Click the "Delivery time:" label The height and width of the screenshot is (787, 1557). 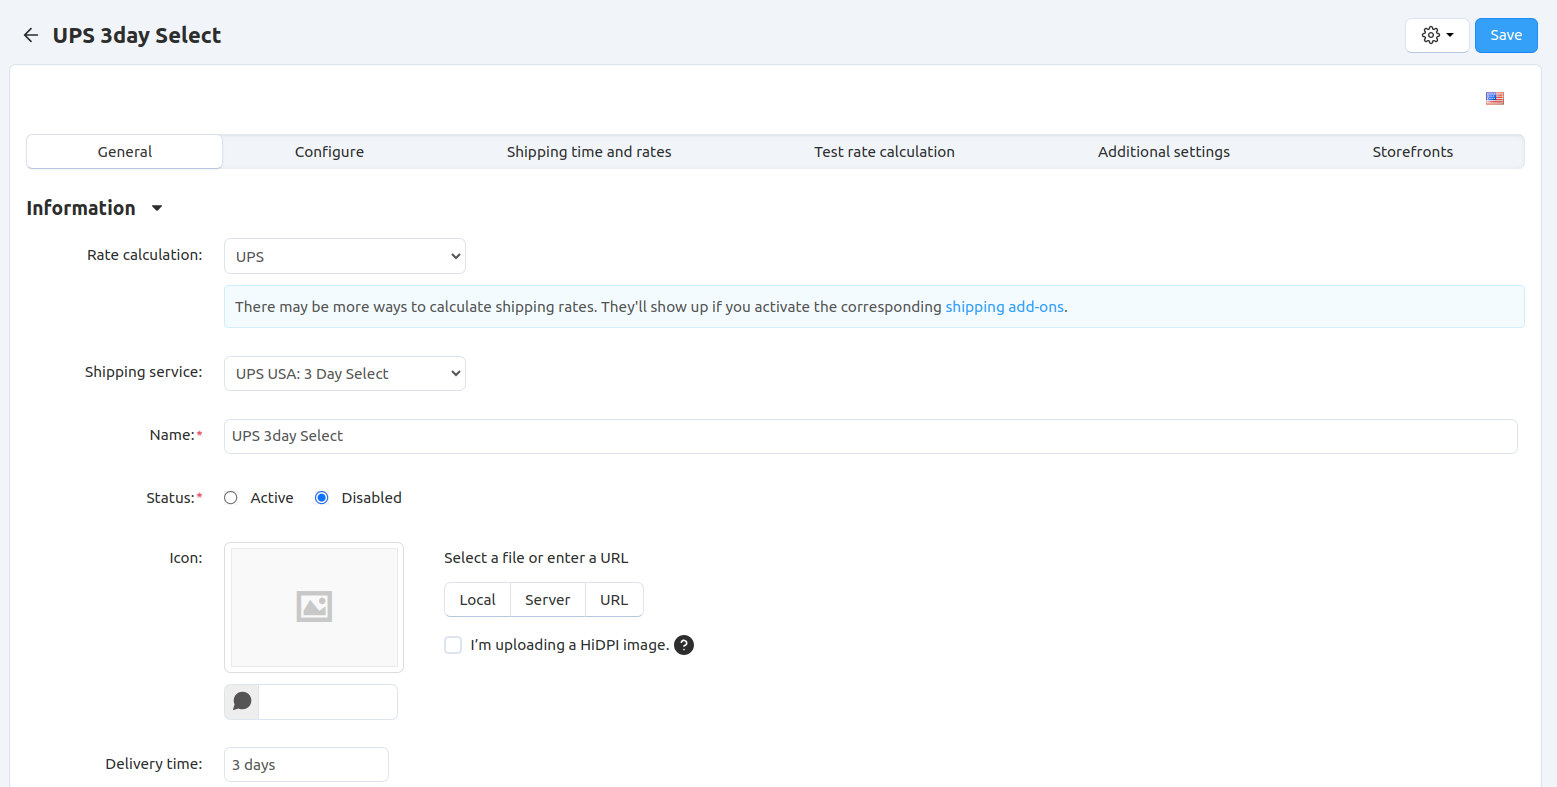tap(154, 764)
